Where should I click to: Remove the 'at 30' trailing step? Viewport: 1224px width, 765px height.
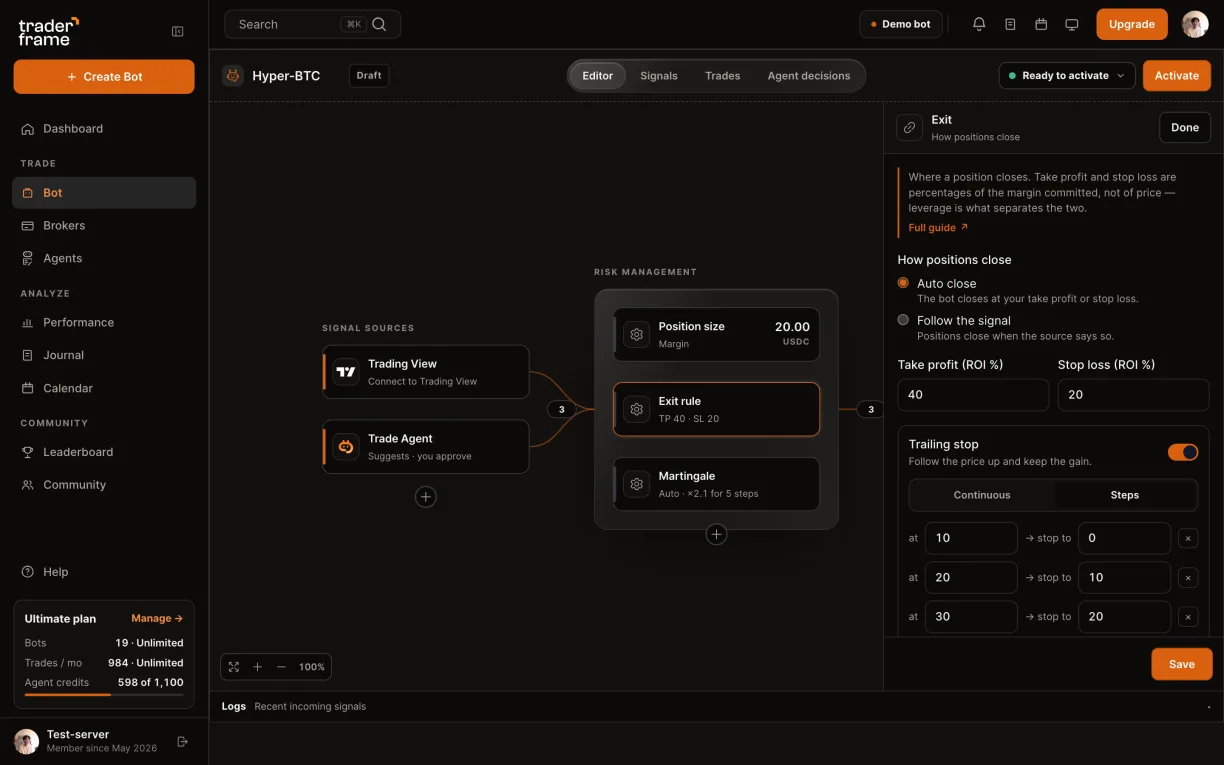1188,617
